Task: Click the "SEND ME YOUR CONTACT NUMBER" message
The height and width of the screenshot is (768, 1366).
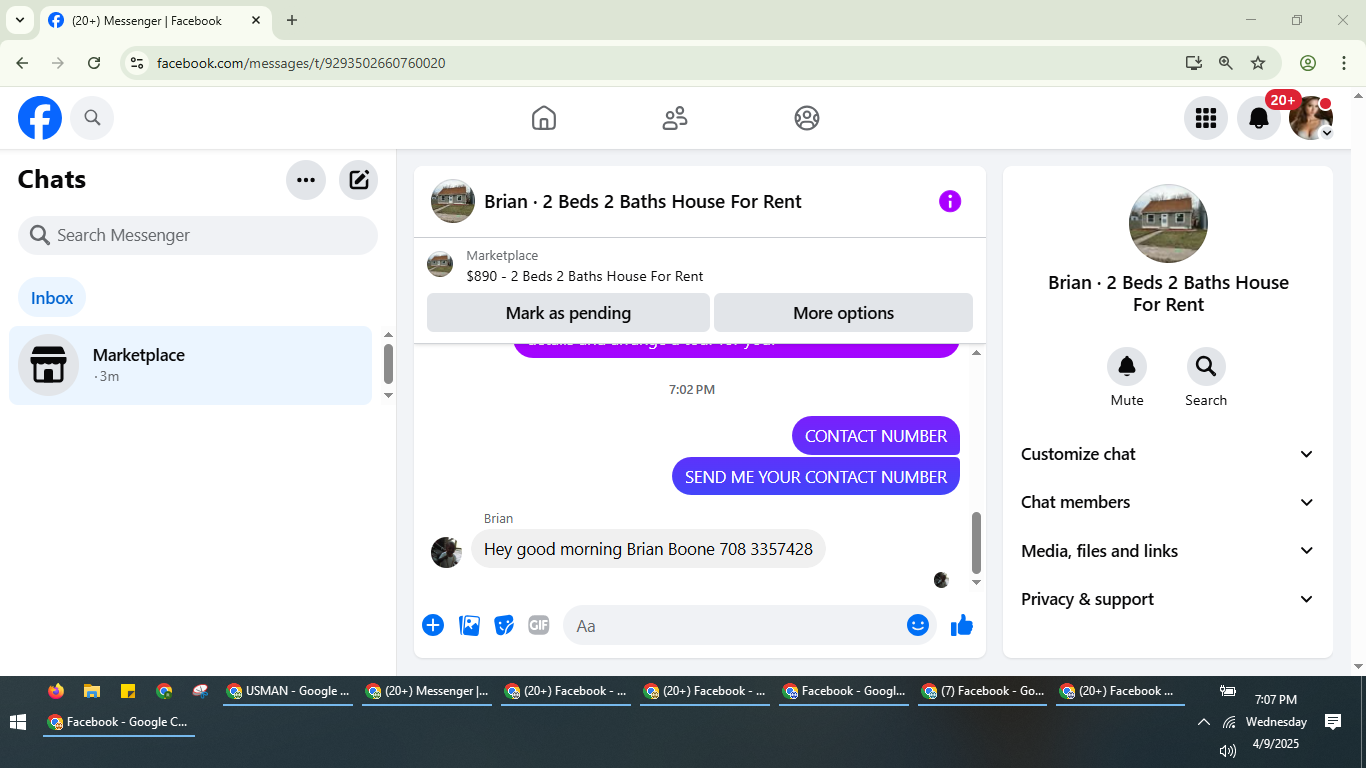Action: (816, 477)
